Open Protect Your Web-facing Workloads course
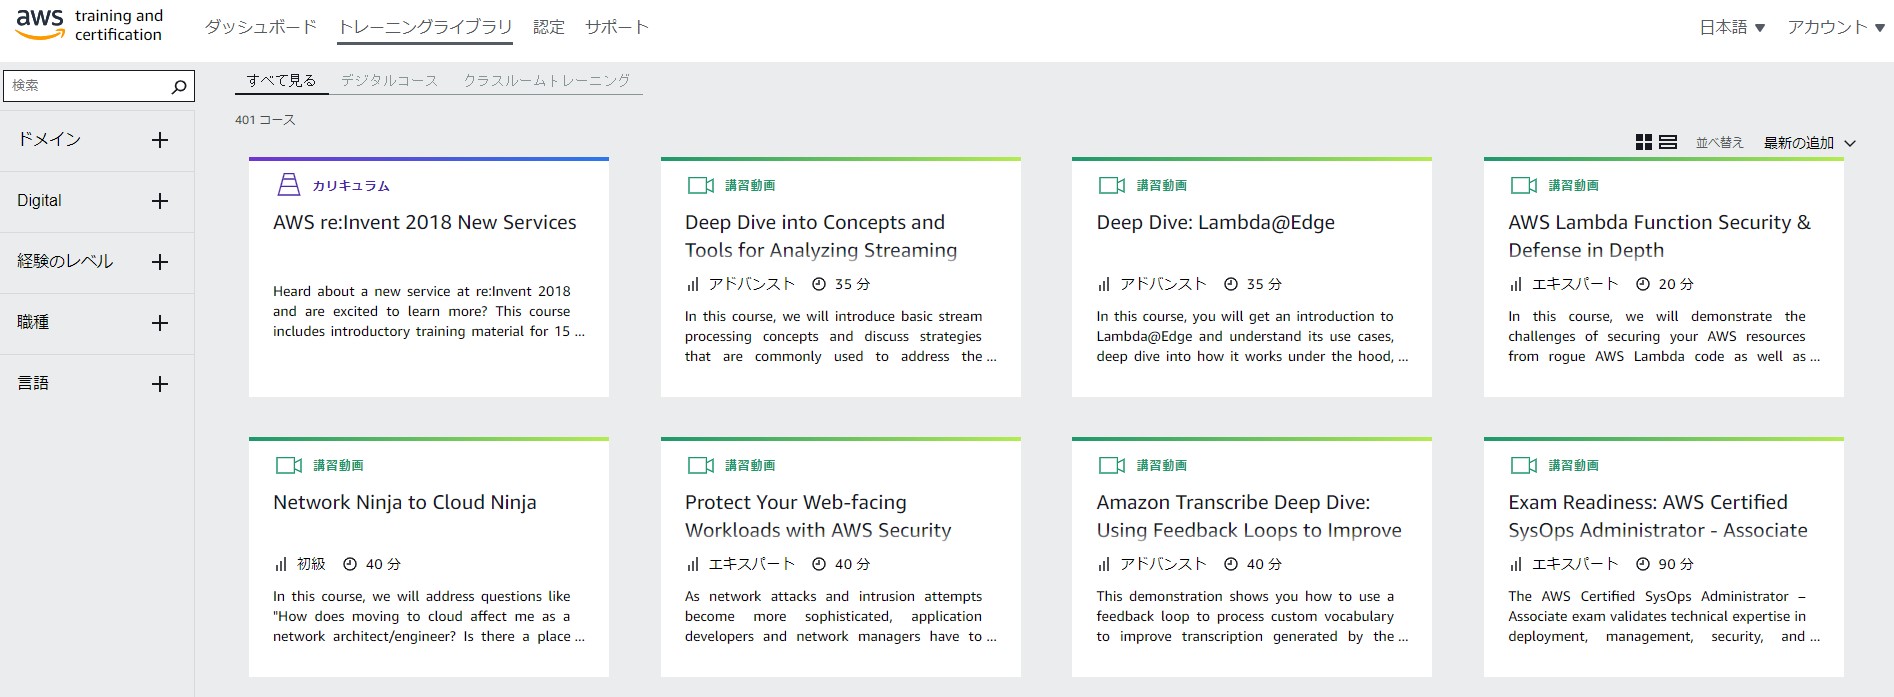The width and height of the screenshot is (1894, 697). (818, 516)
